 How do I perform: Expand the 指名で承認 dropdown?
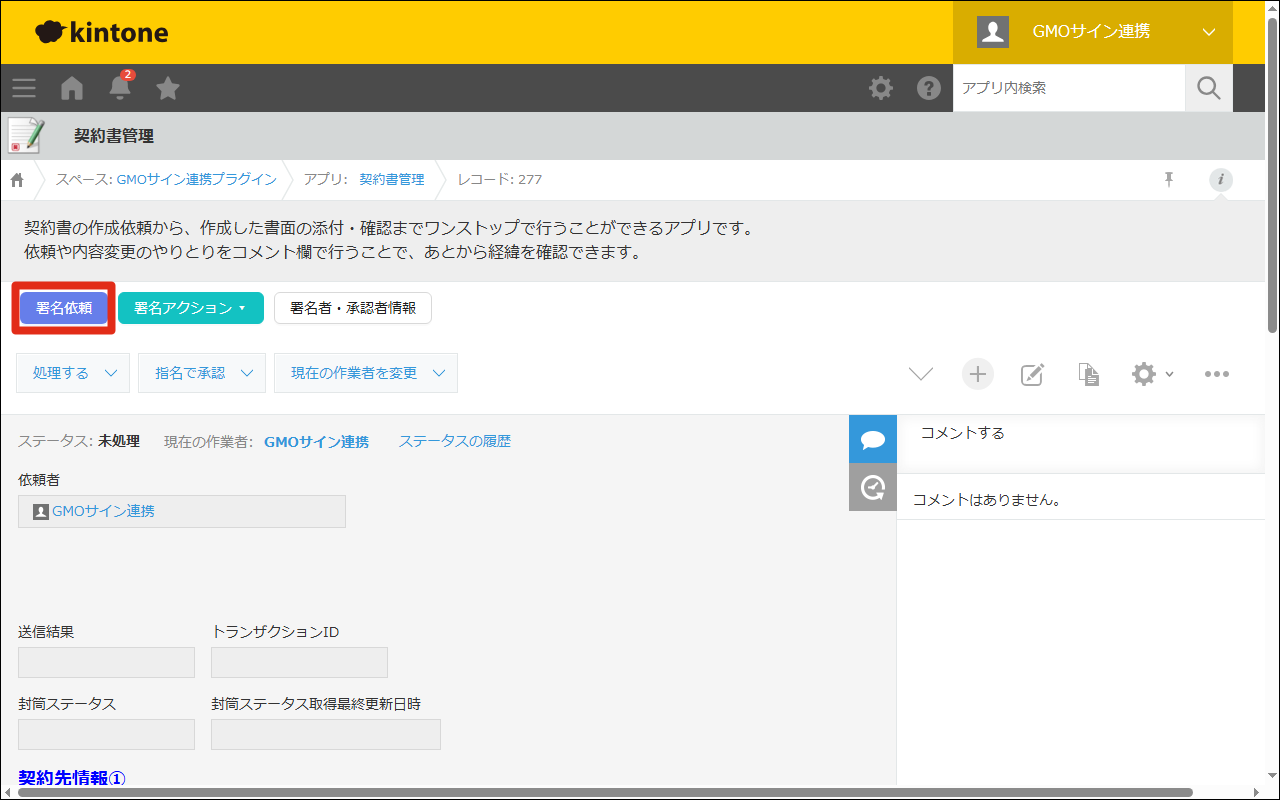202,373
